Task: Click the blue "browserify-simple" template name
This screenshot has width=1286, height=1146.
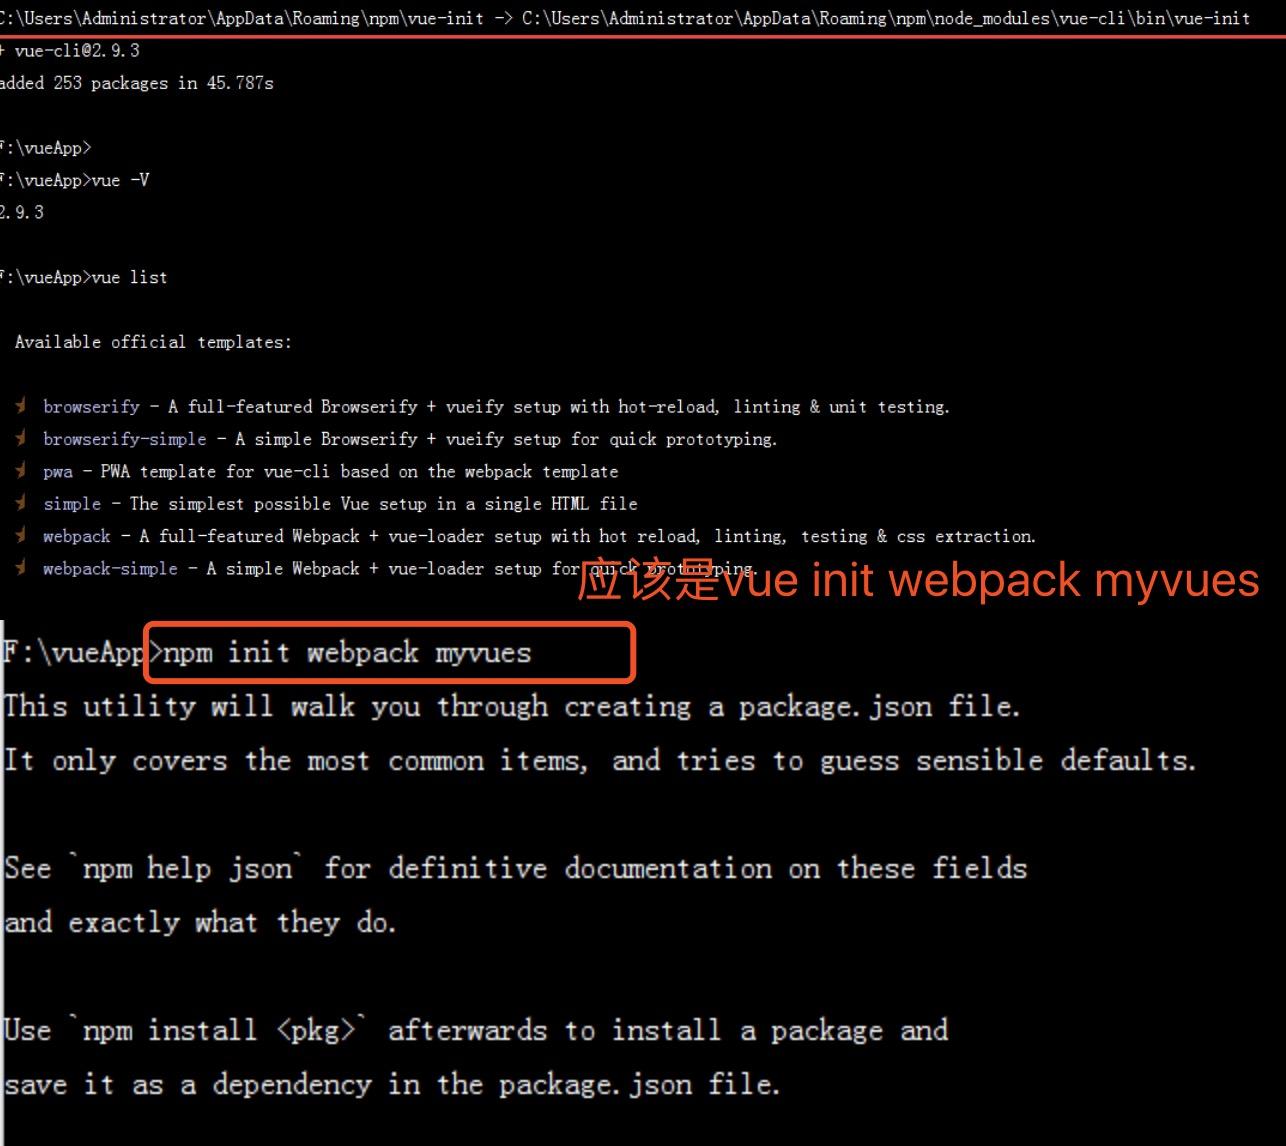Action: tap(125, 439)
